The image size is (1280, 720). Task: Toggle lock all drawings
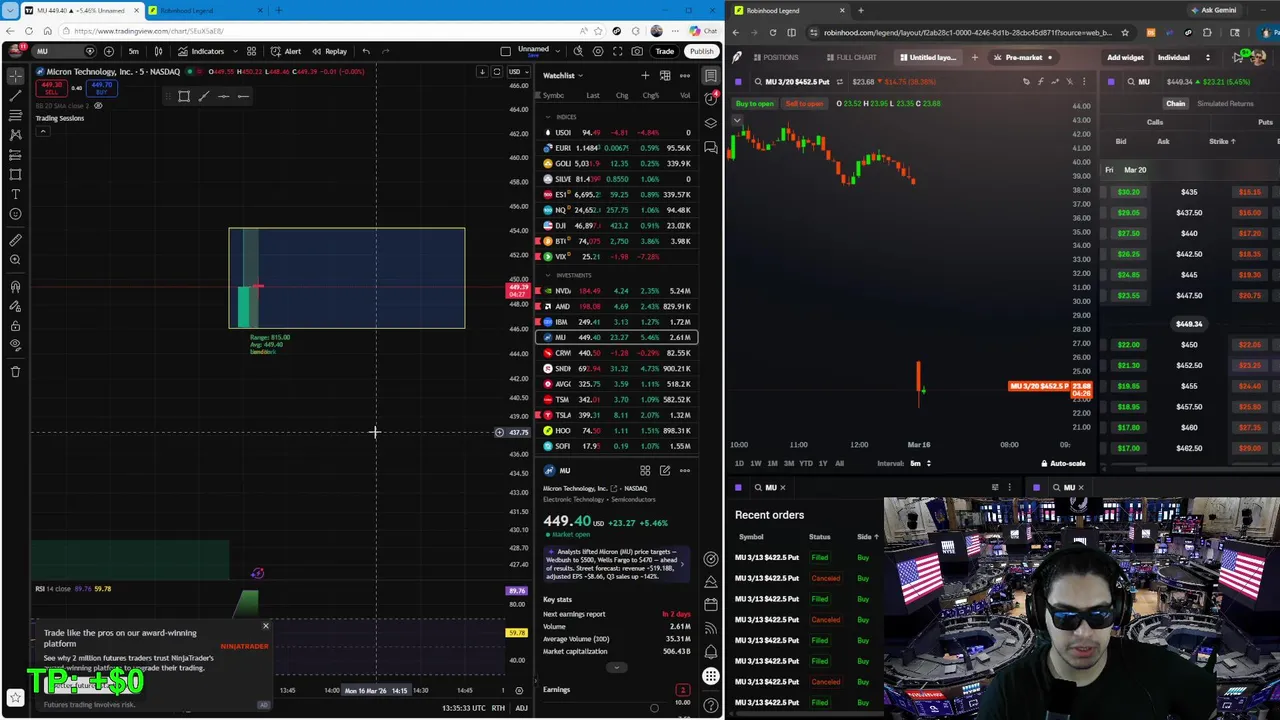click(x=15, y=326)
